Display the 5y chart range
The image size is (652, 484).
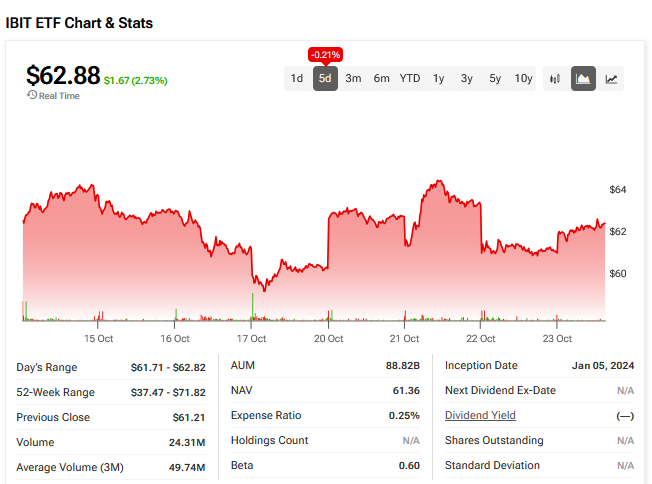click(x=495, y=79)
